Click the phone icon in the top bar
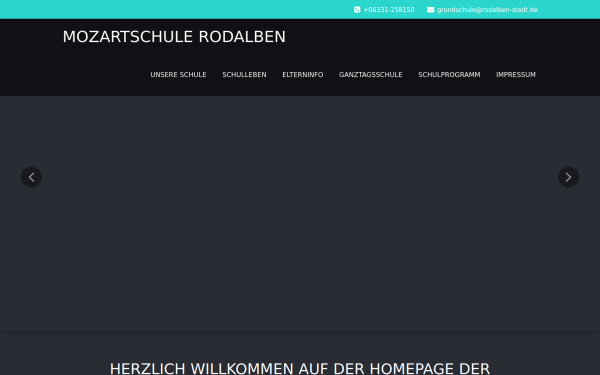The height and width of the screenshot is (375, 600). click(x=357, y=10)
